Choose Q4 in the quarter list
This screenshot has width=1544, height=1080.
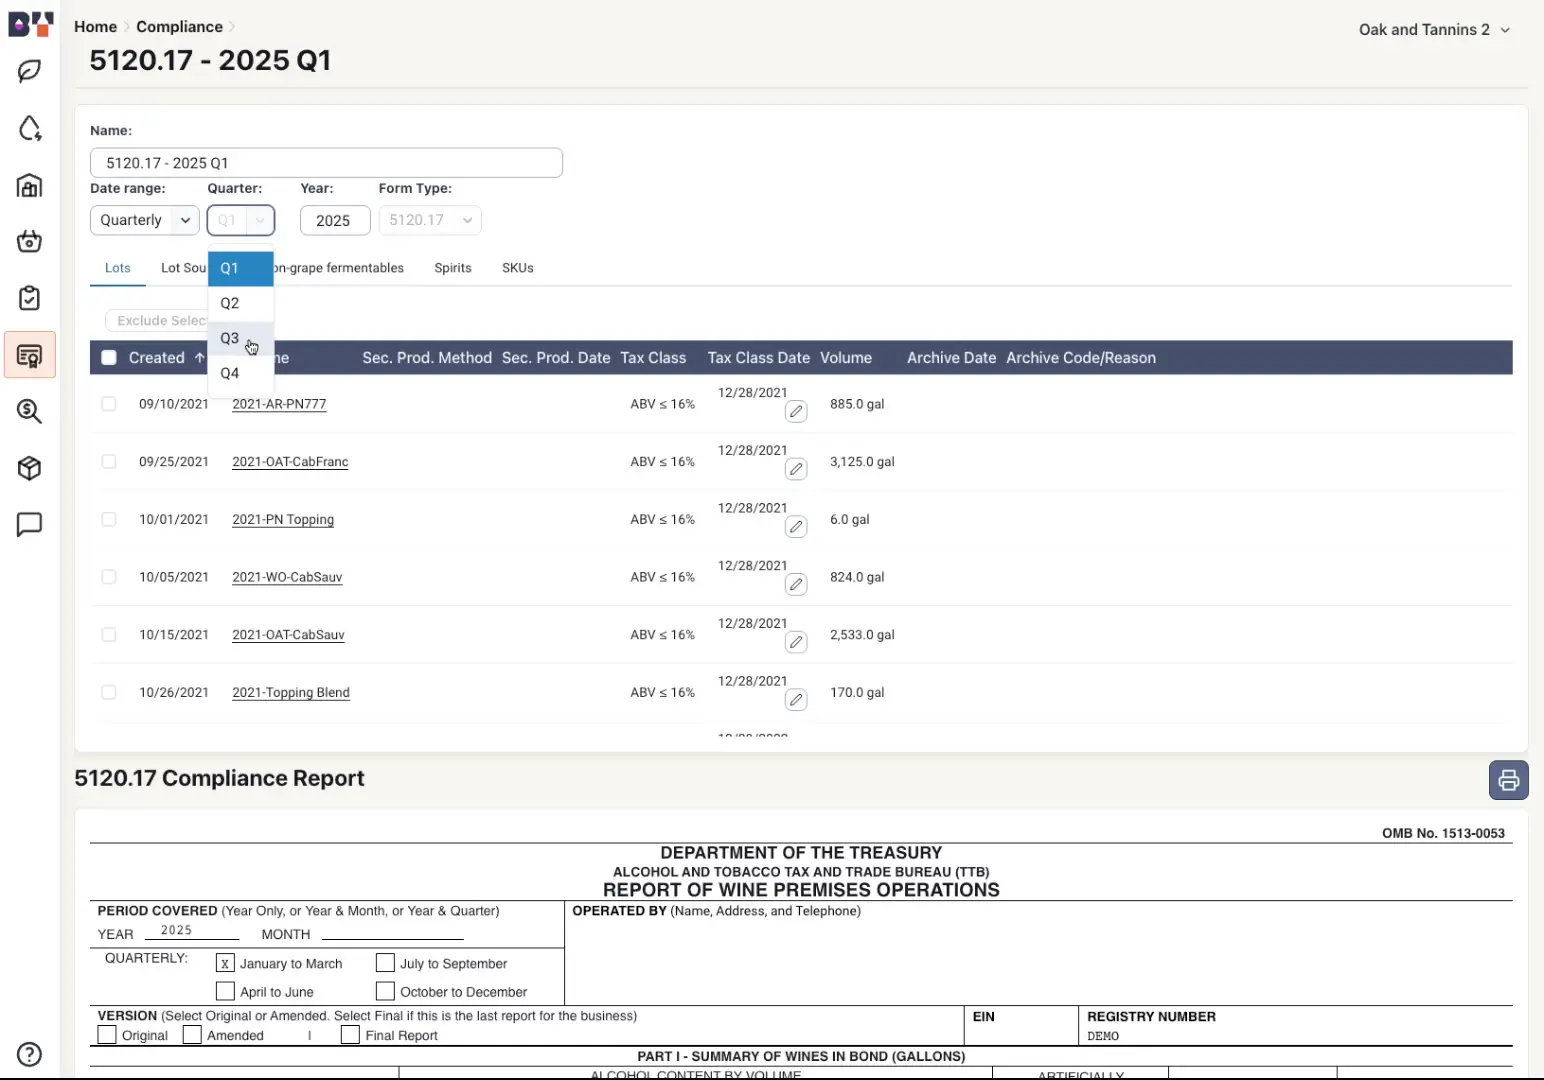pos(241,373)
